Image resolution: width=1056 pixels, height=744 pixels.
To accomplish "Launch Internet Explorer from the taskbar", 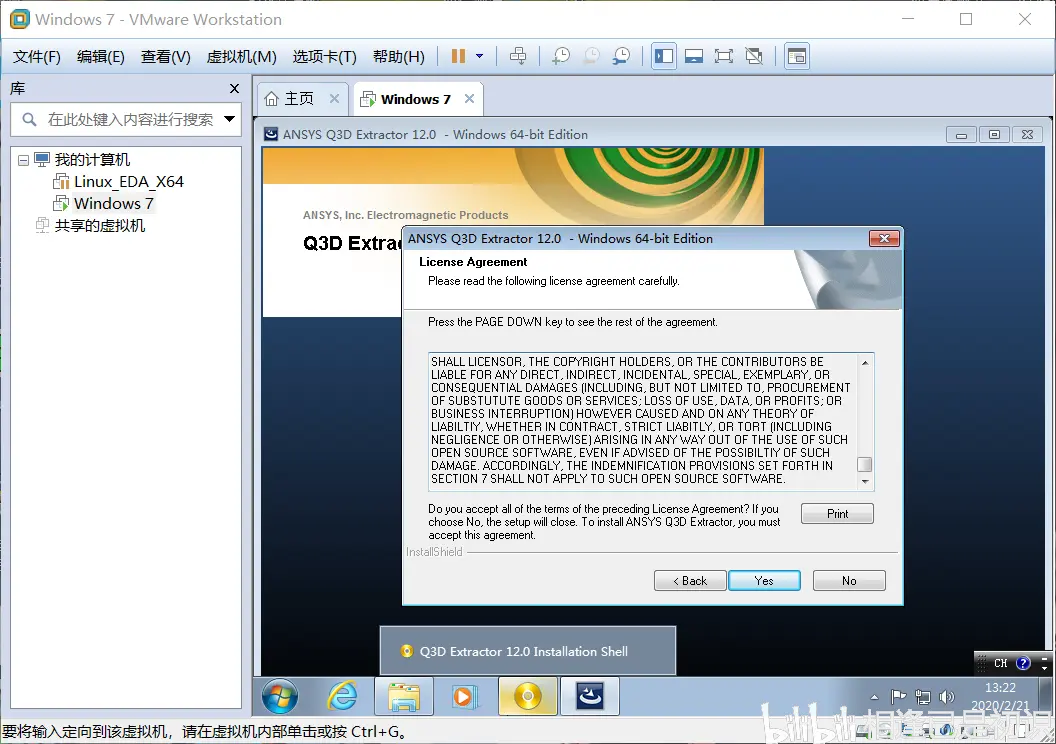I will [342, 696].
